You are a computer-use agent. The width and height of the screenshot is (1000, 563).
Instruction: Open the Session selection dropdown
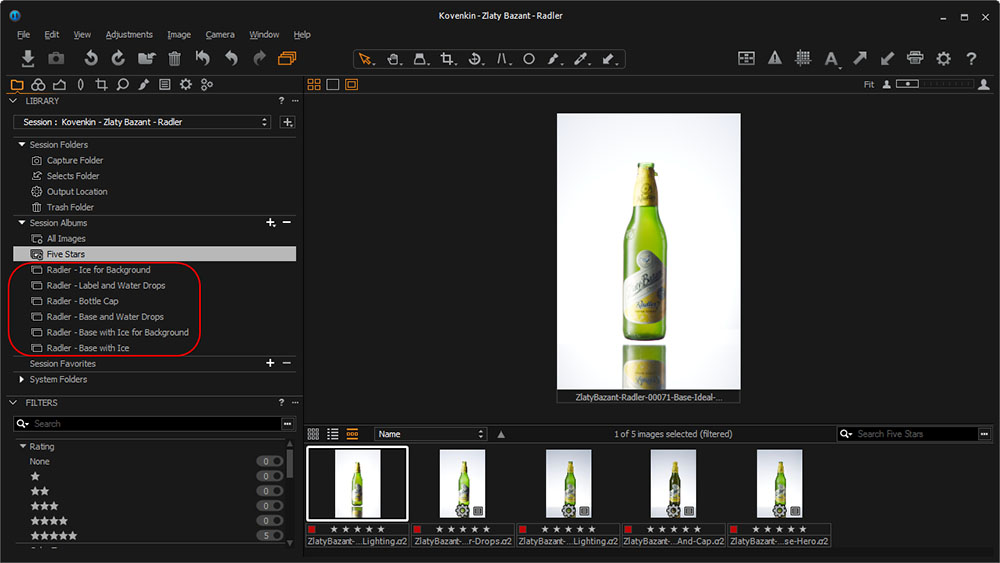click(x=142, y=122)
